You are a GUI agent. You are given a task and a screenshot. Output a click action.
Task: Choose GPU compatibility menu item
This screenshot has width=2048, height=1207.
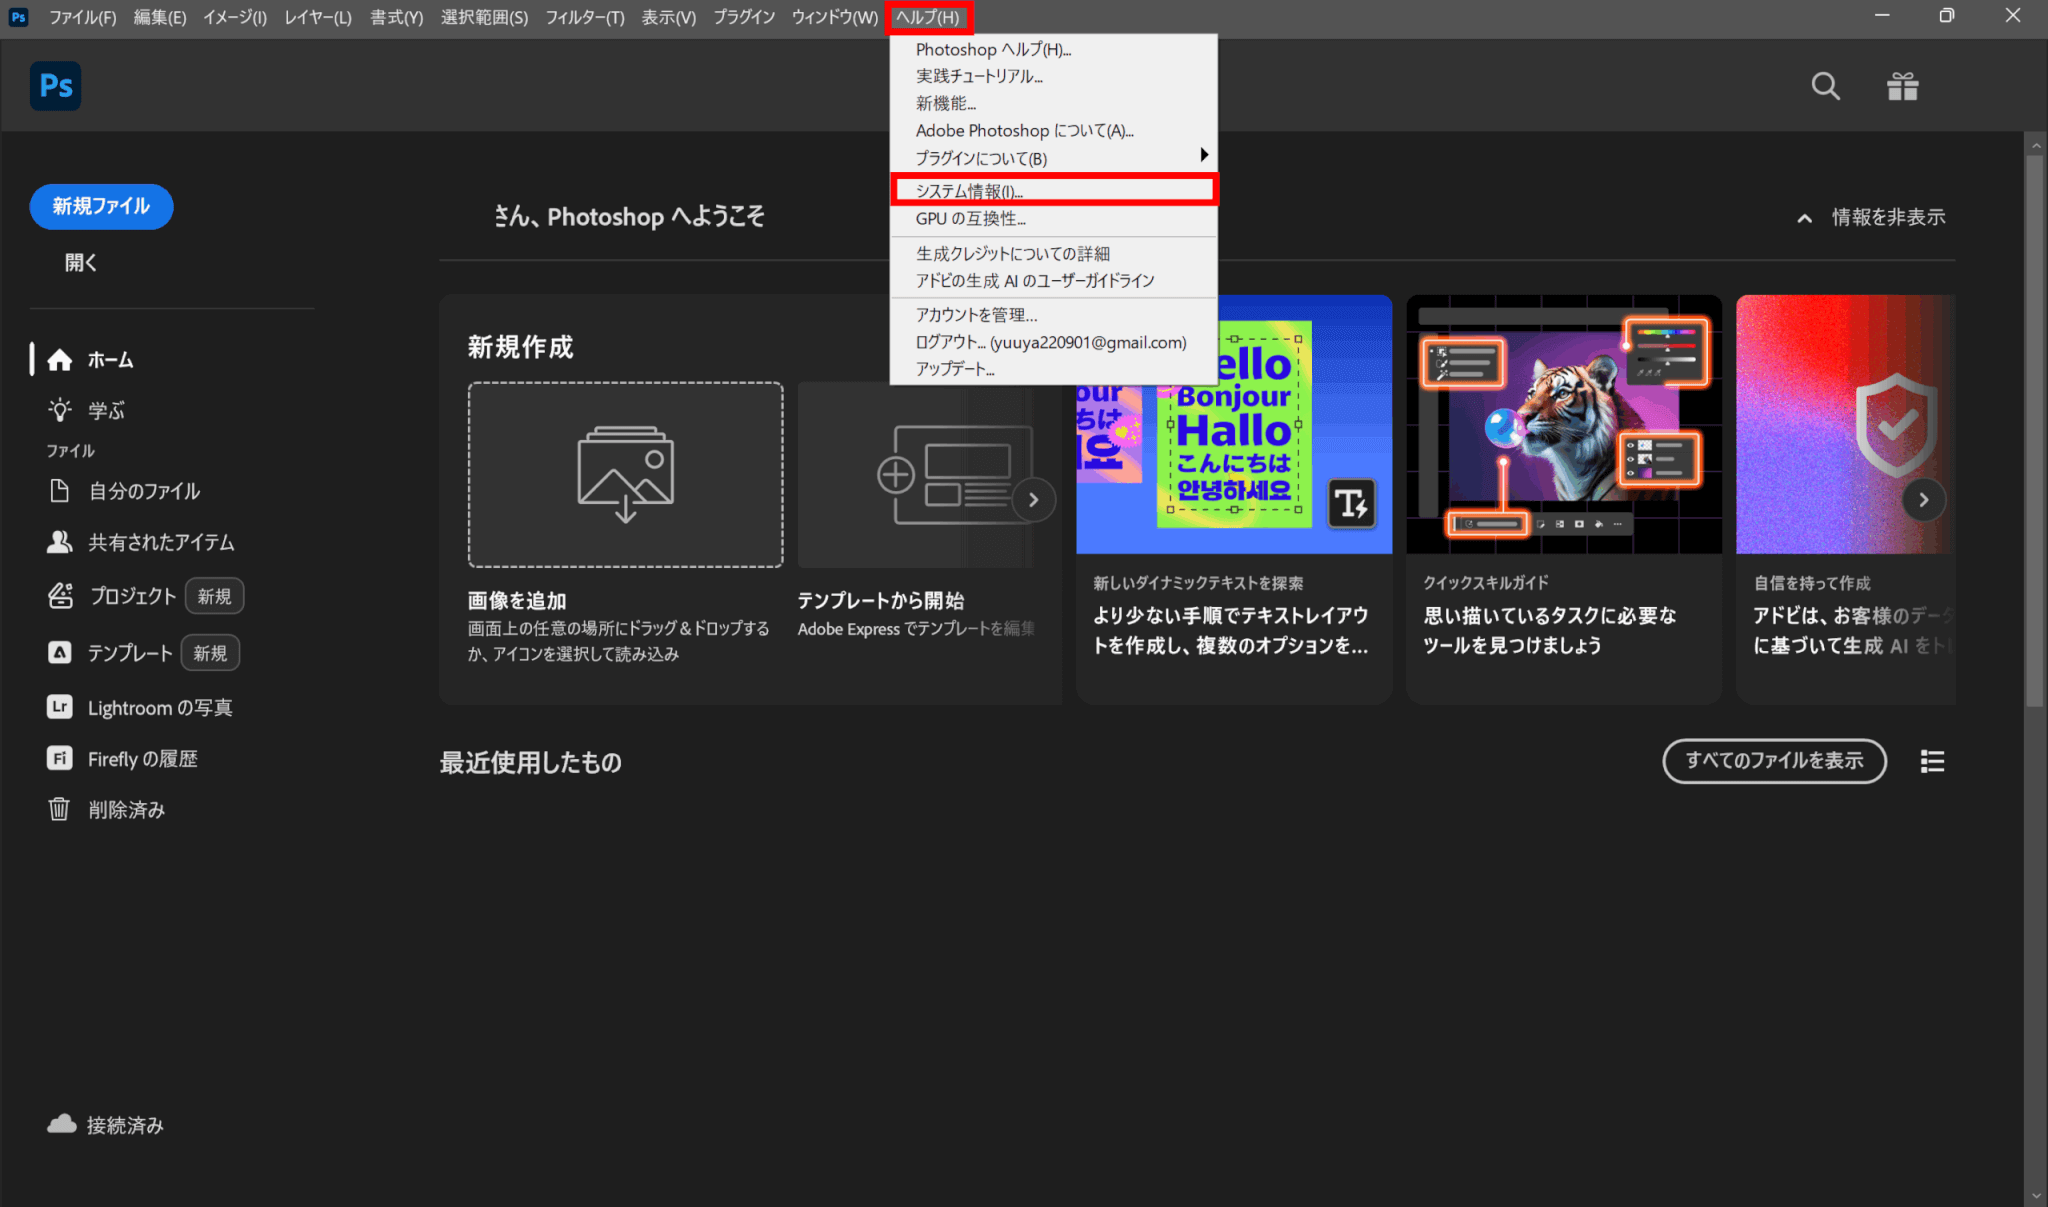[970, 219]
